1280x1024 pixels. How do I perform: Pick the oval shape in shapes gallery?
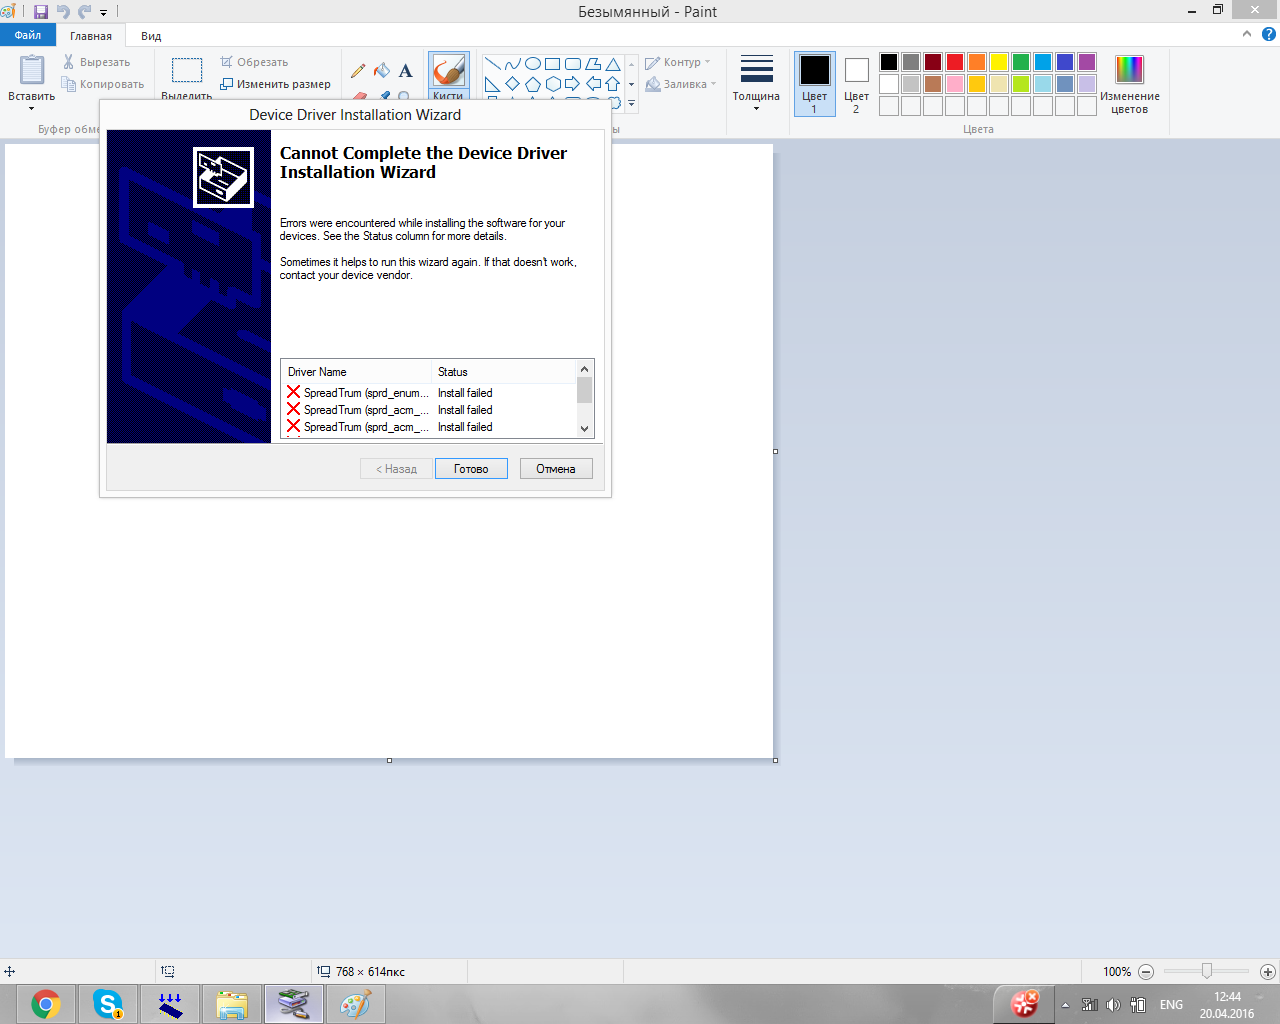click(x=532, y=64)
